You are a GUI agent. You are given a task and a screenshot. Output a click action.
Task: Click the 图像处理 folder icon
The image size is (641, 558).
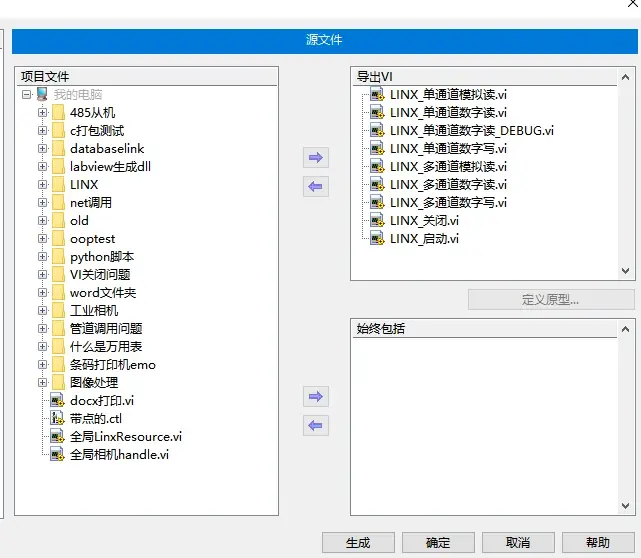click(58, 382)
